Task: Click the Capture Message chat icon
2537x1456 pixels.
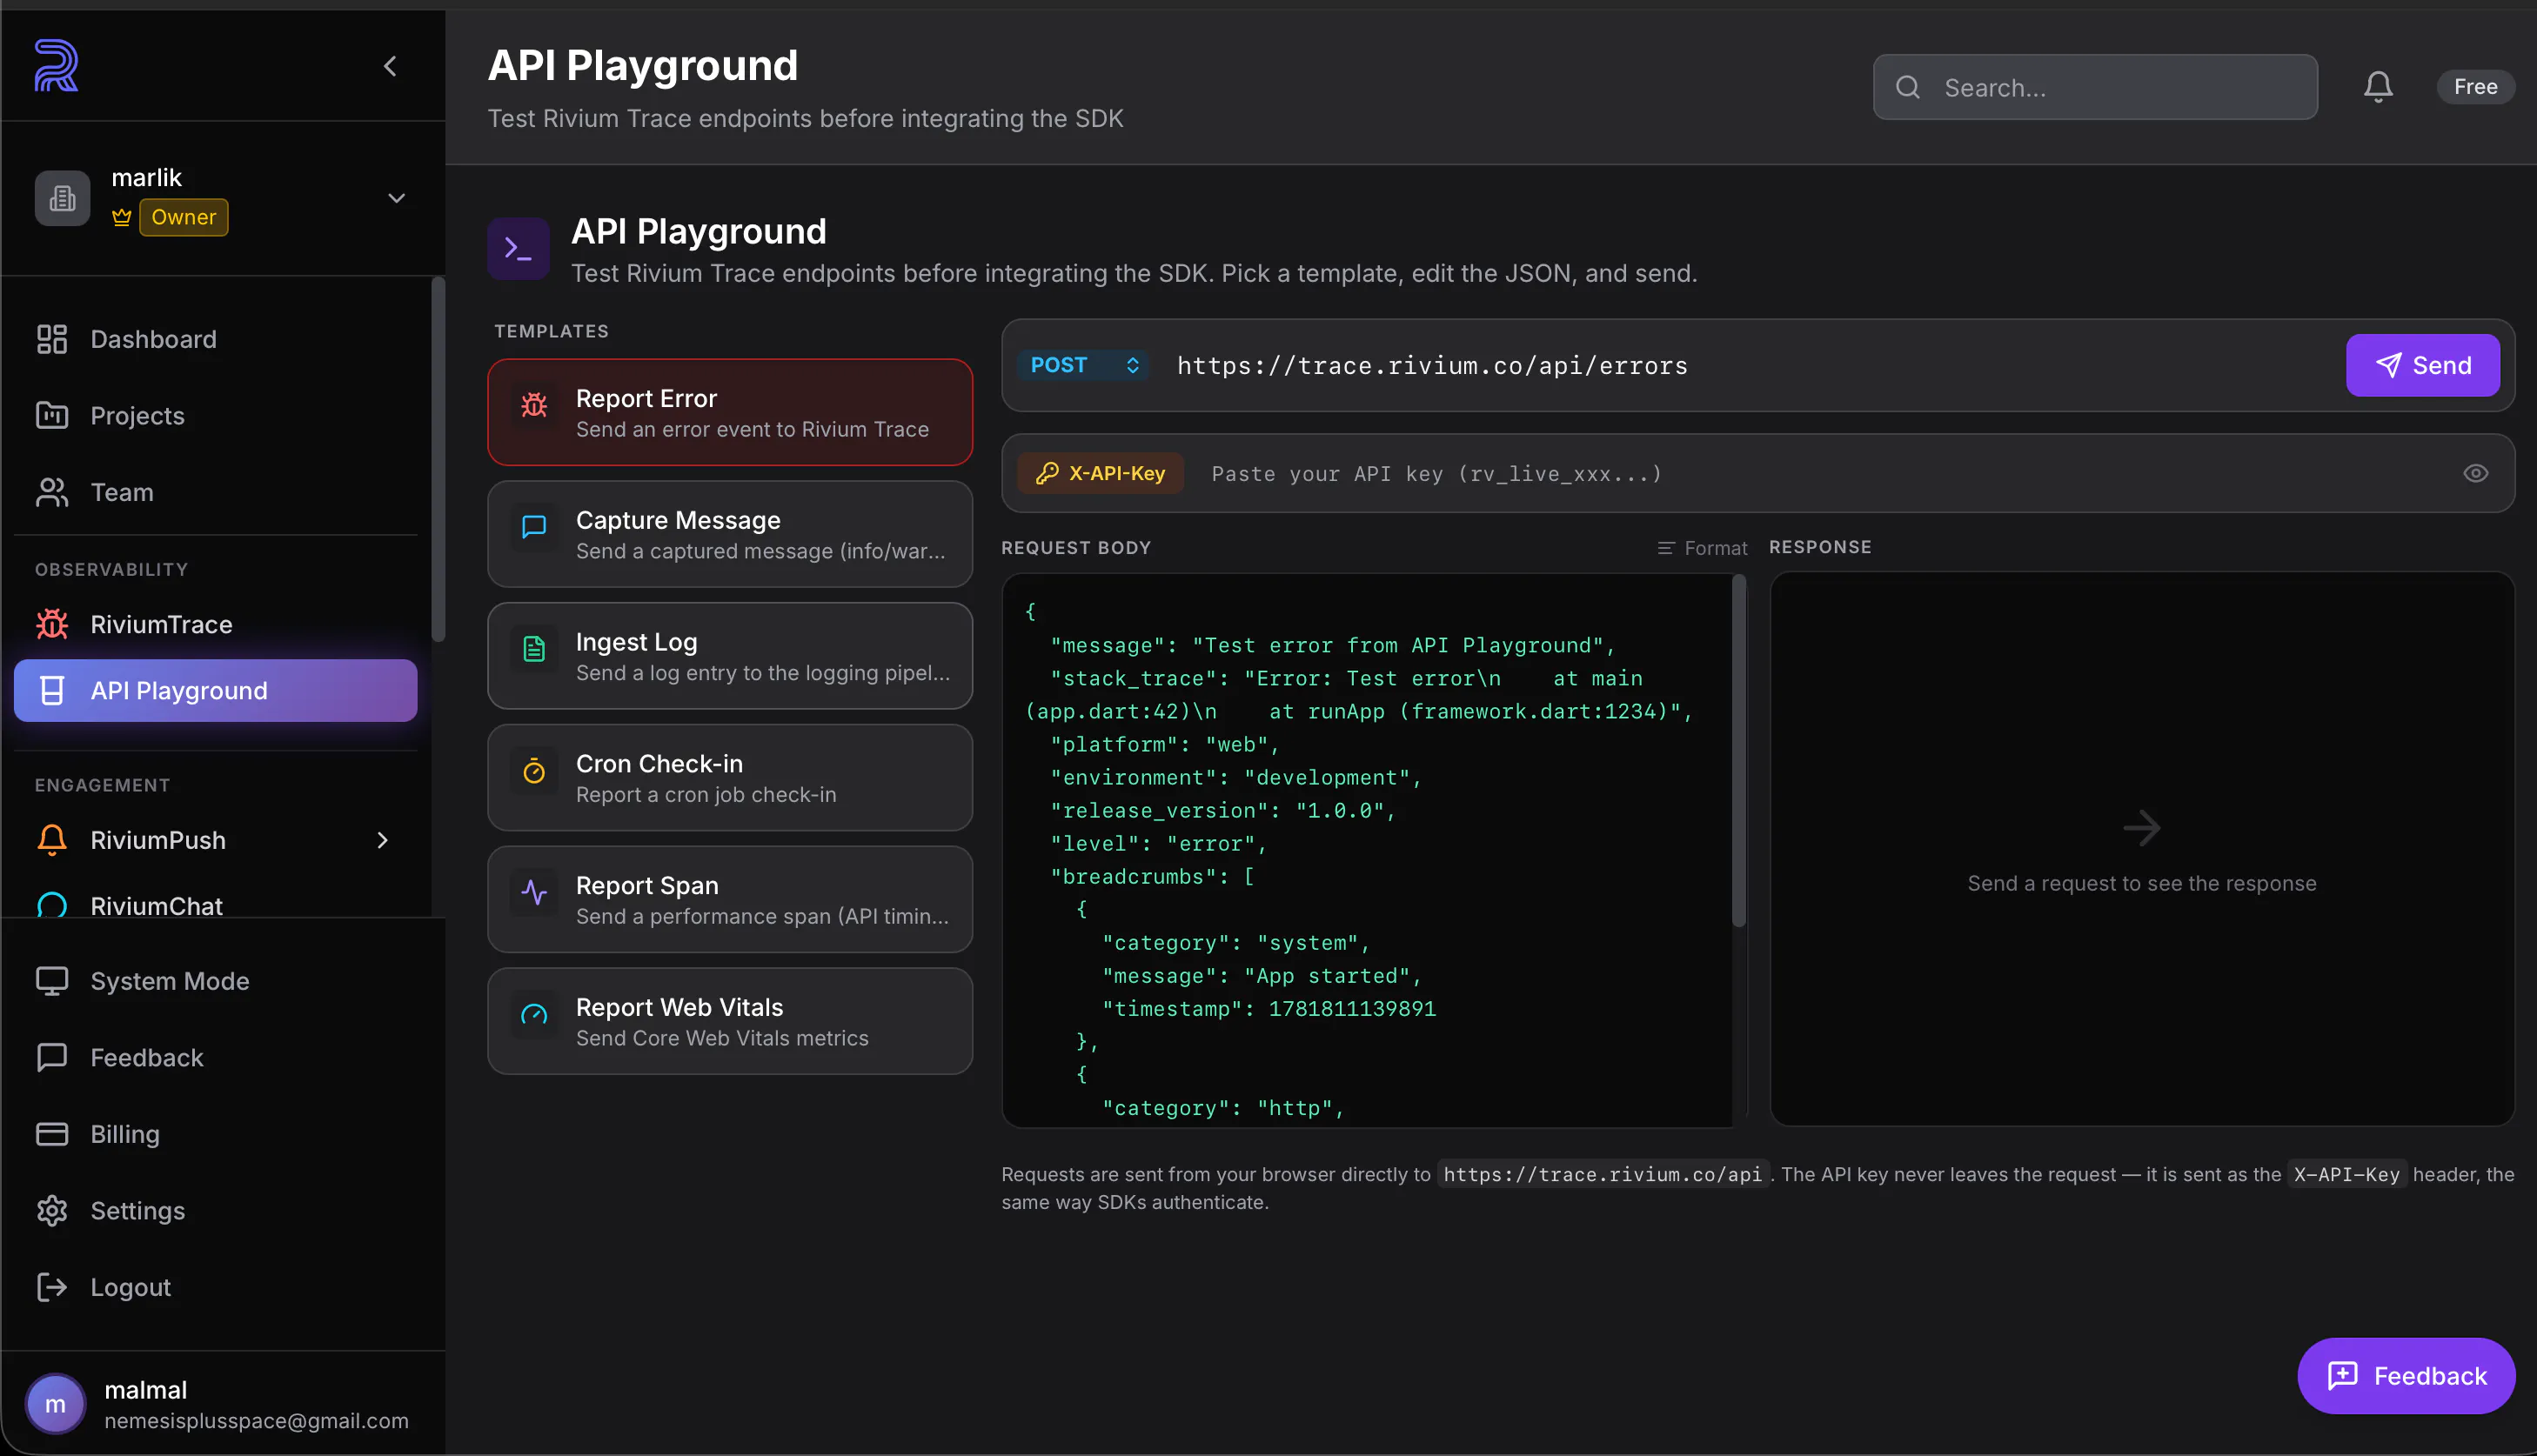Action: click(534, 526)
